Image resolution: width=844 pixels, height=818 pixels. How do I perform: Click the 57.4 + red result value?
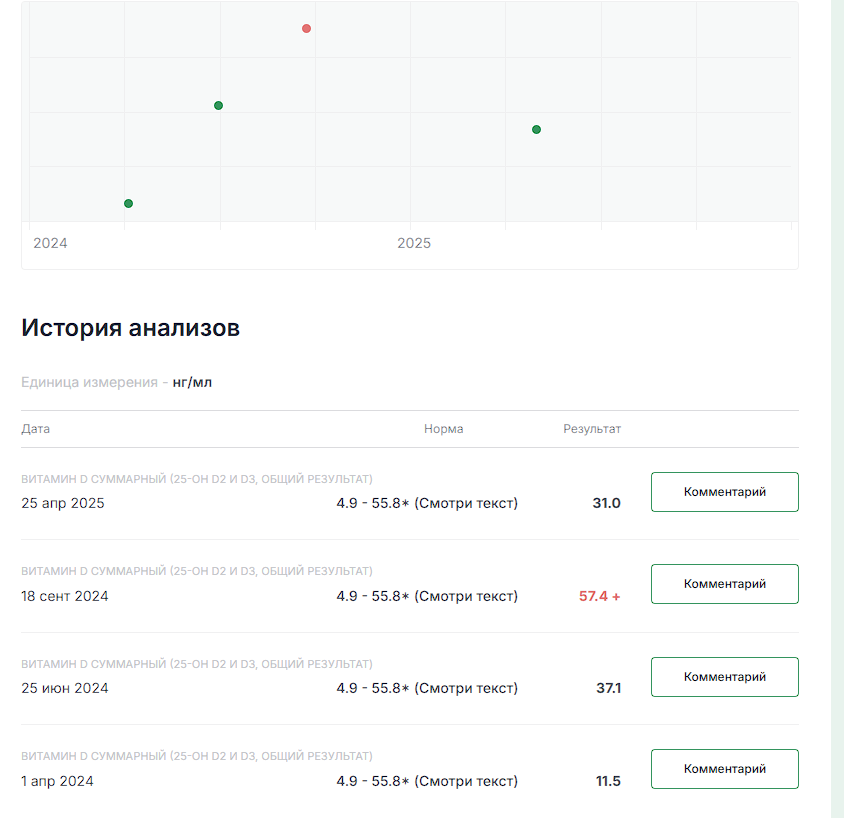(x=599, y=596)
